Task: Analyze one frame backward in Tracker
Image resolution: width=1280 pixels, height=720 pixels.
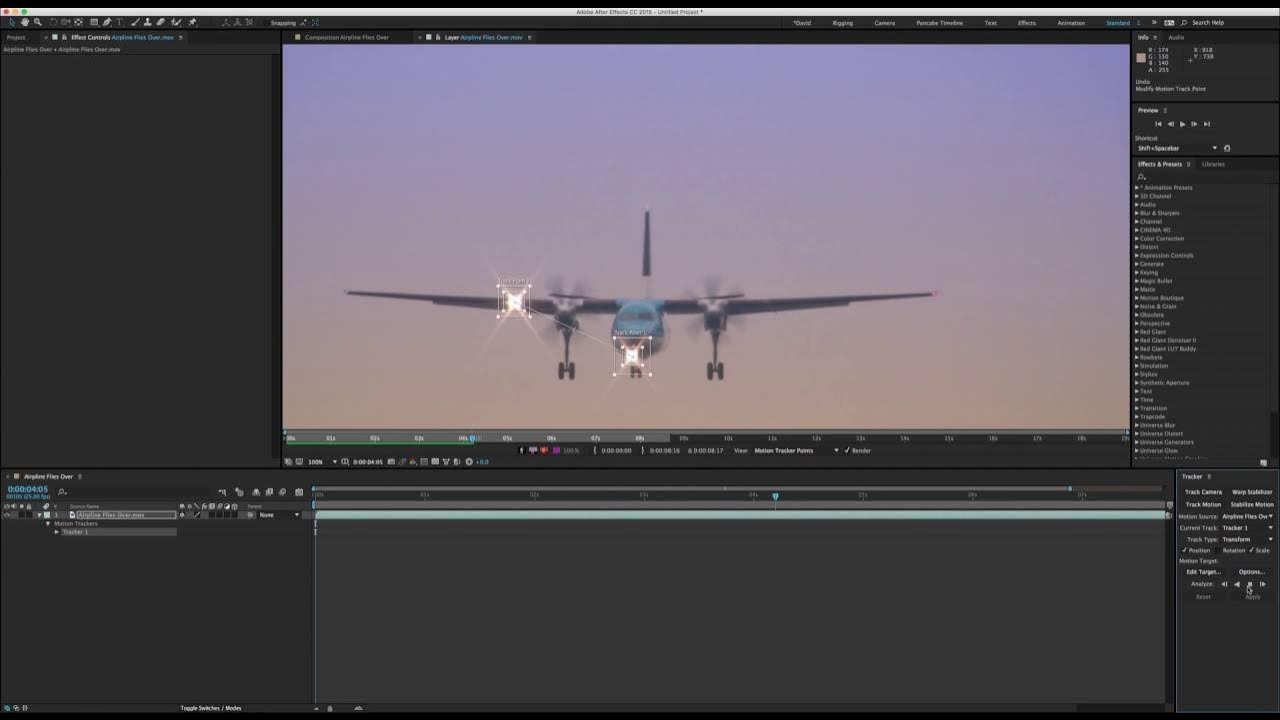Action: click(1224, 584)
